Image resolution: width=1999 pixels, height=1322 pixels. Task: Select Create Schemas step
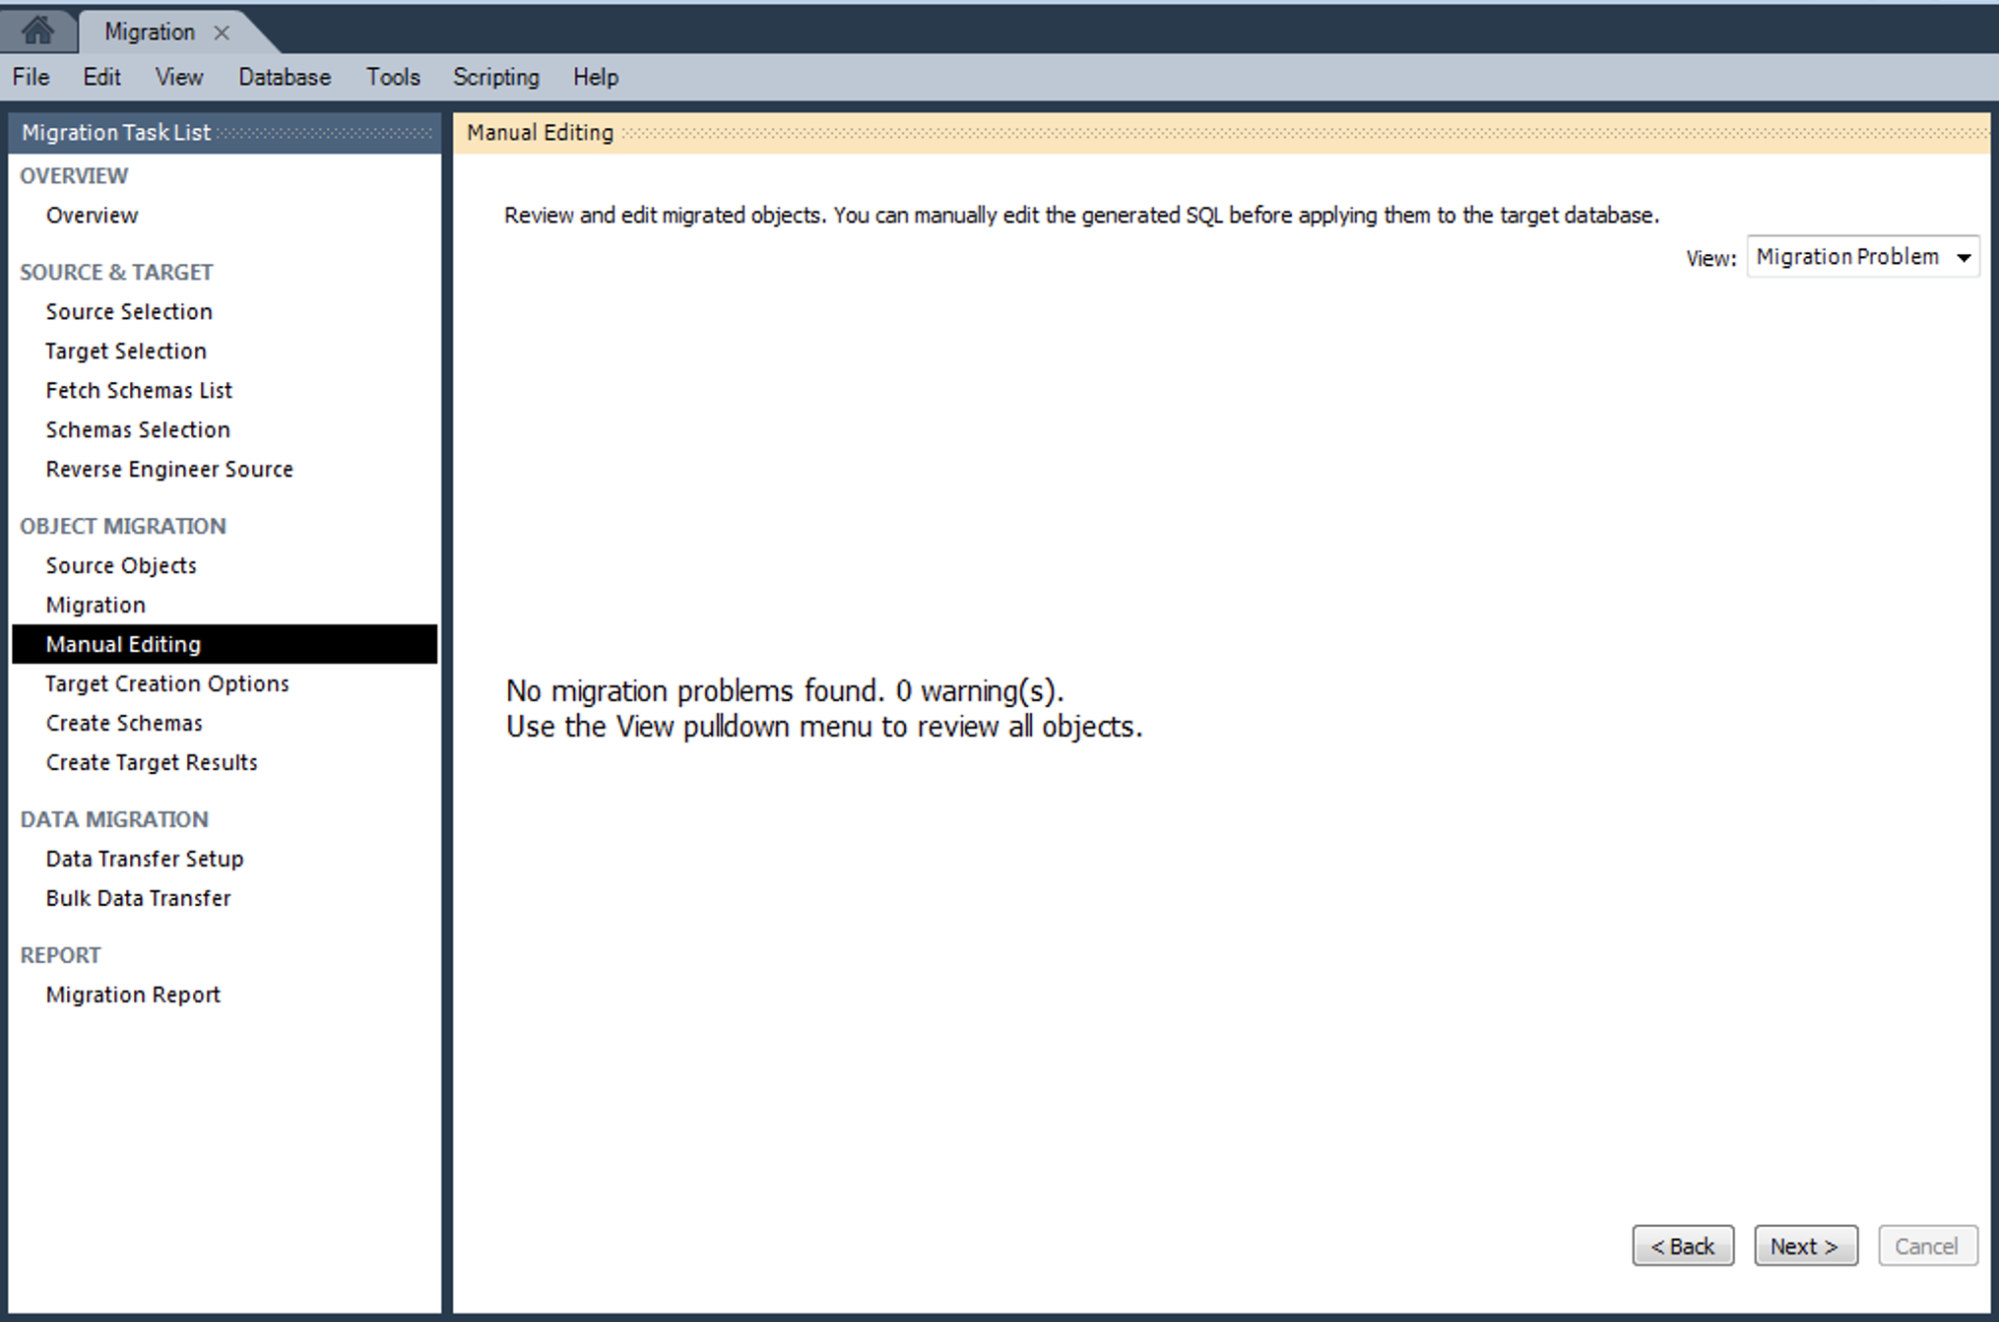[x=124, y=723]
